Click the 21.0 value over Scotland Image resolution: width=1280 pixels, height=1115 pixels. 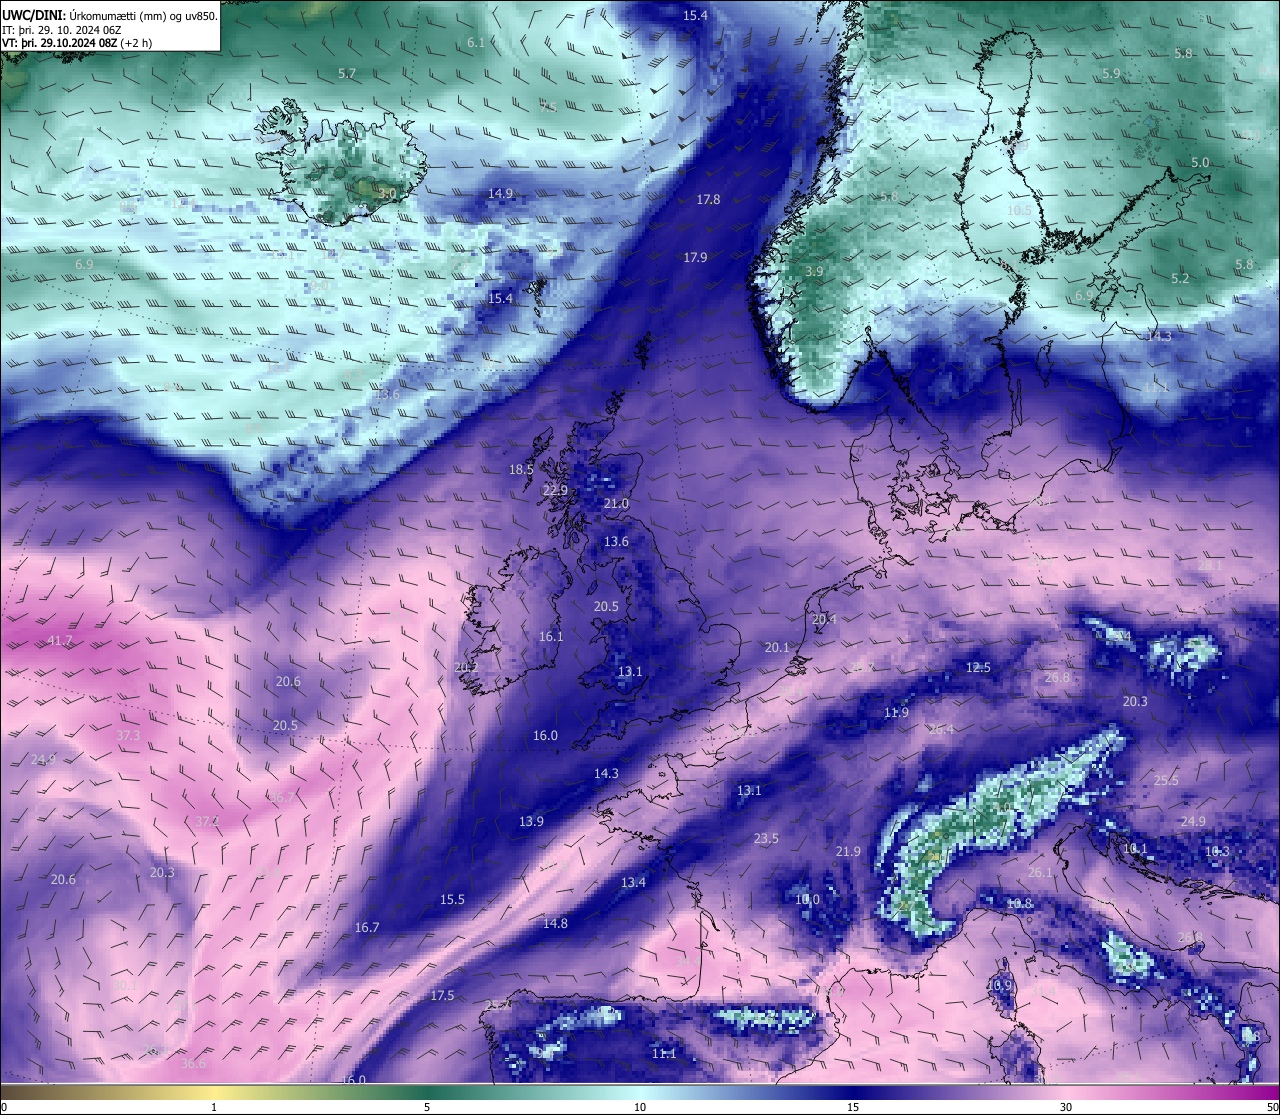616,503
